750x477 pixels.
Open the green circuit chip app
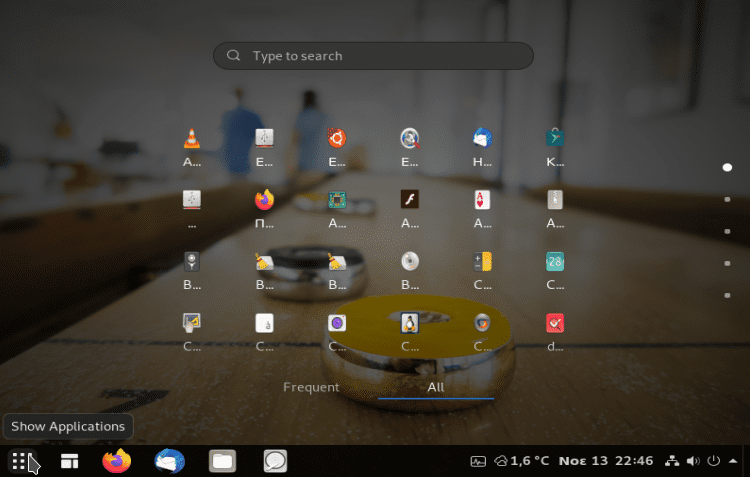[x=337, y=200]
